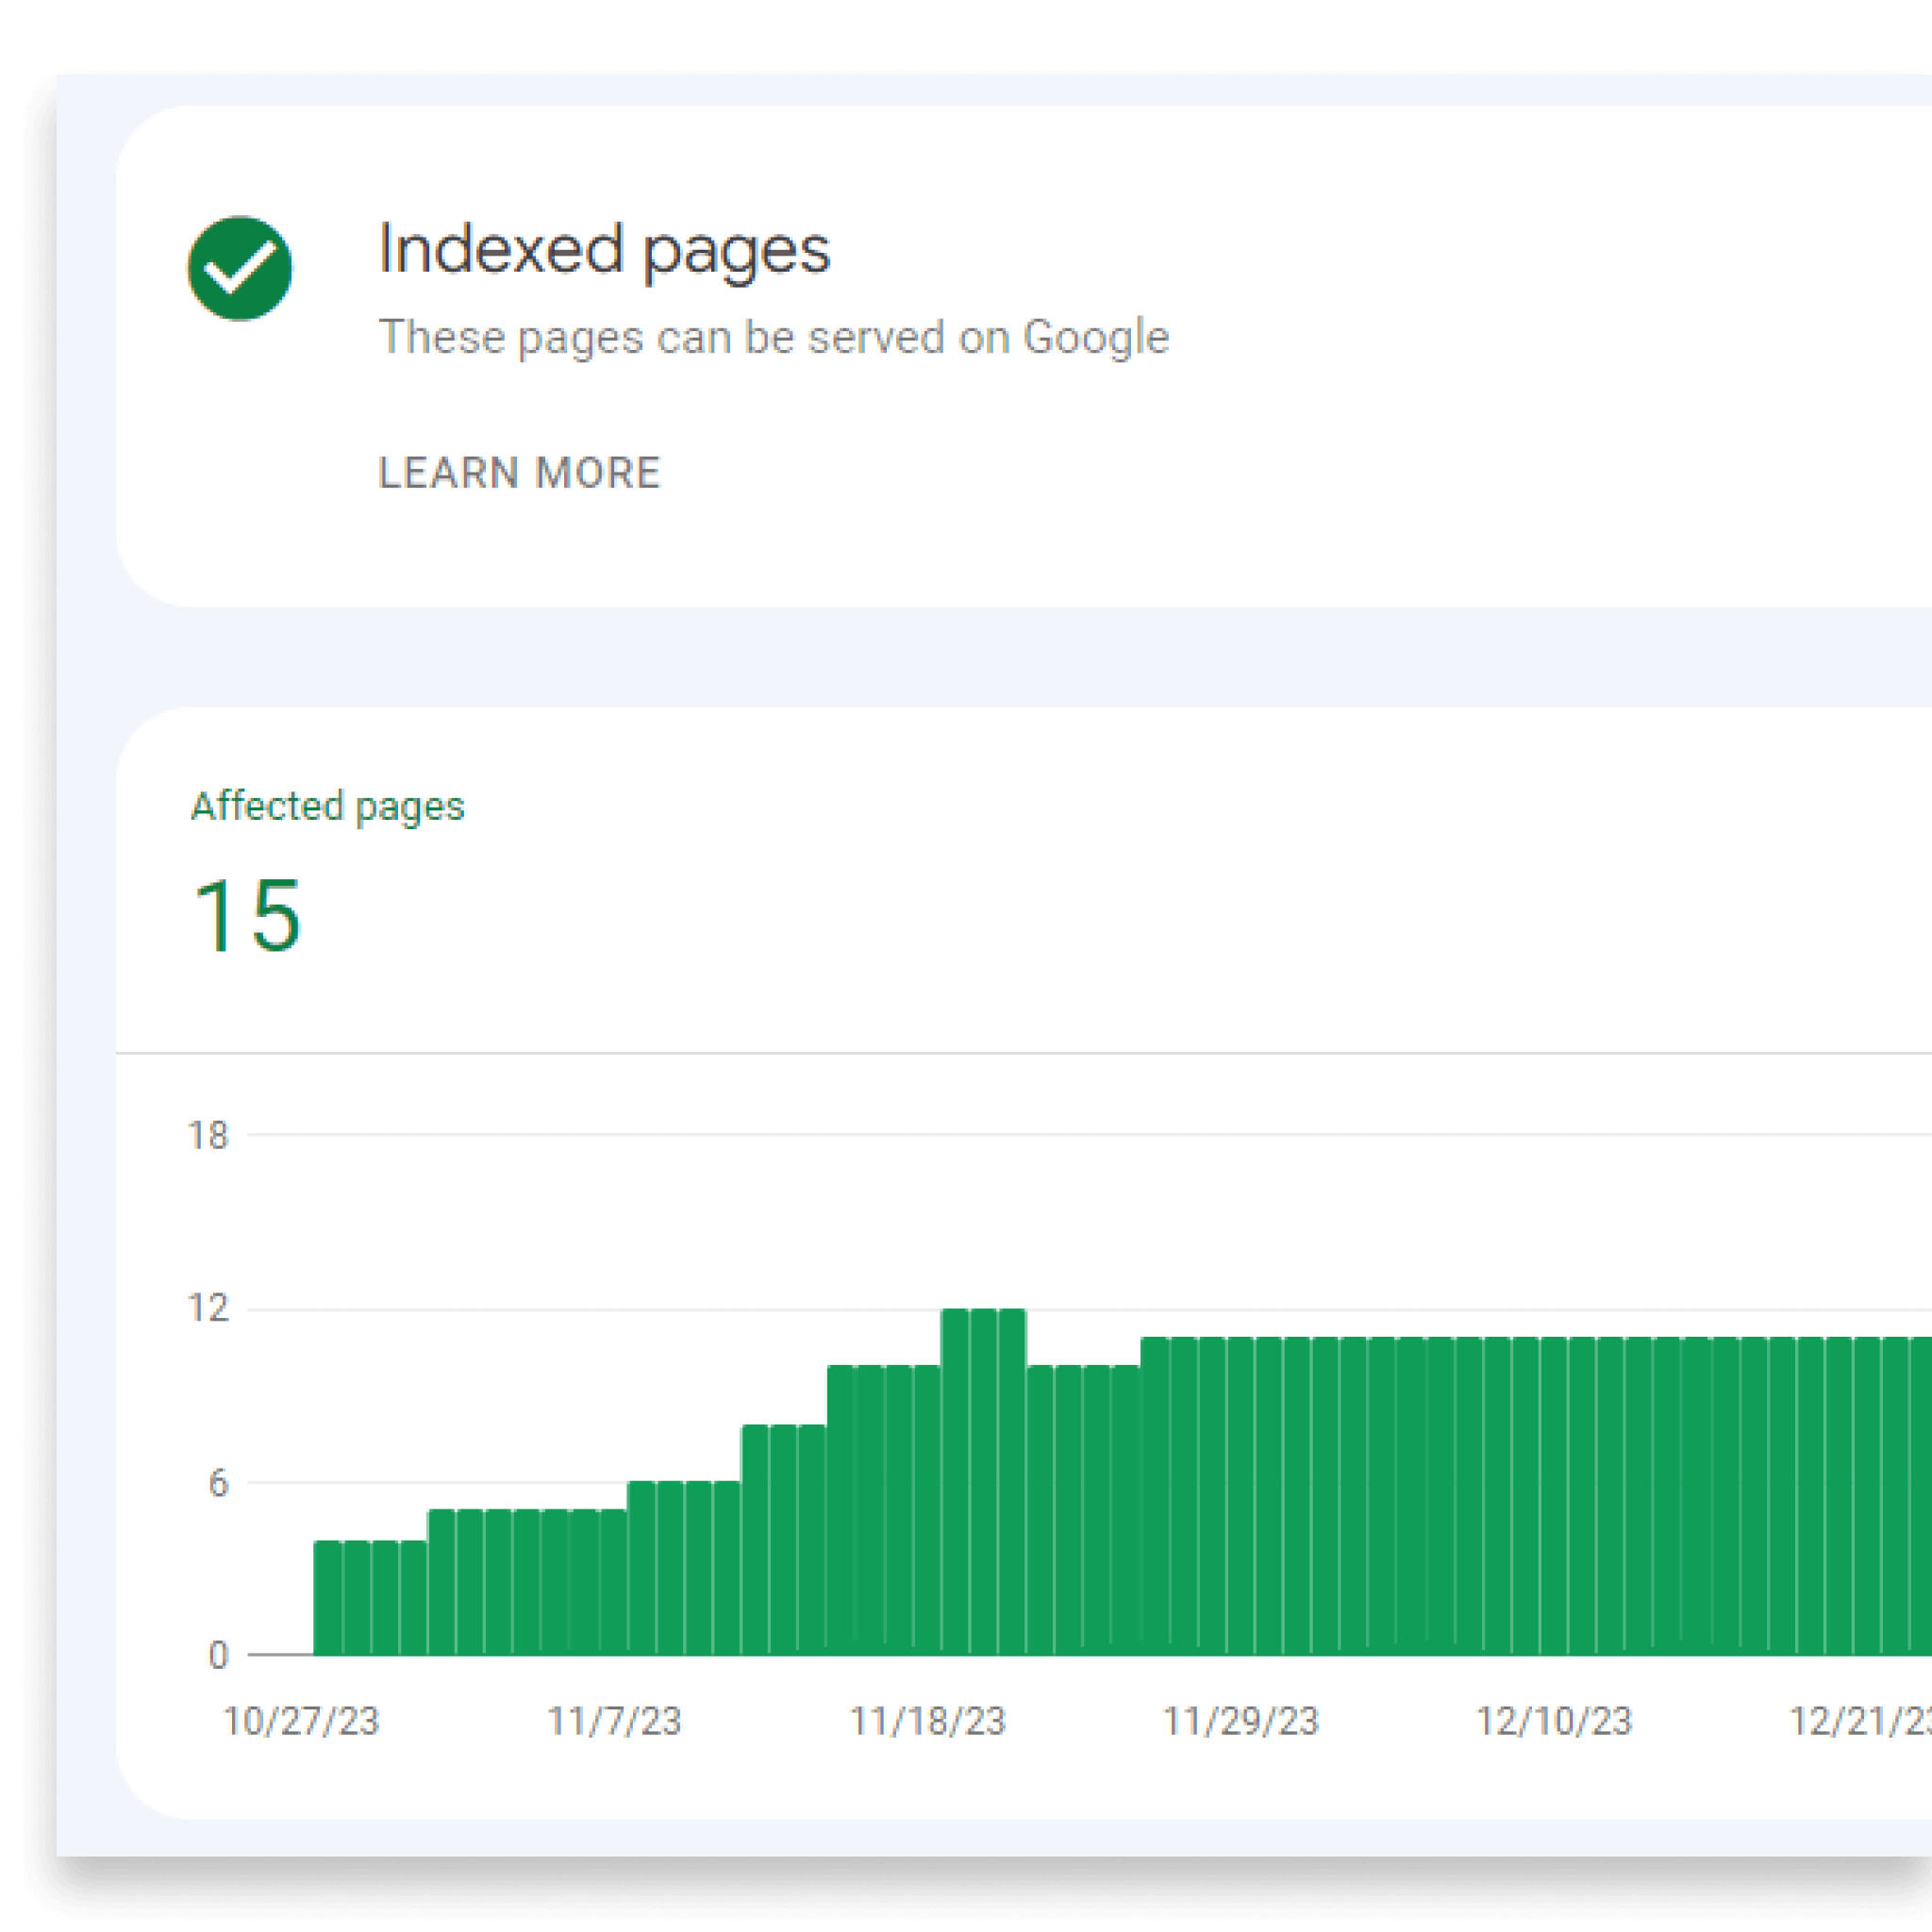This screenshot has height=1932, width=1932.
Task: Click the green success indicator circle
Action: click(240, 265)
